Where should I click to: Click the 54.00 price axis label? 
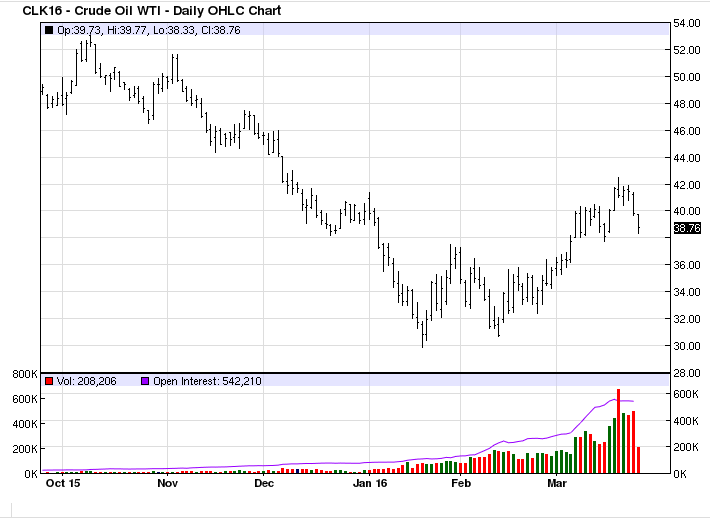click(687, 24)
